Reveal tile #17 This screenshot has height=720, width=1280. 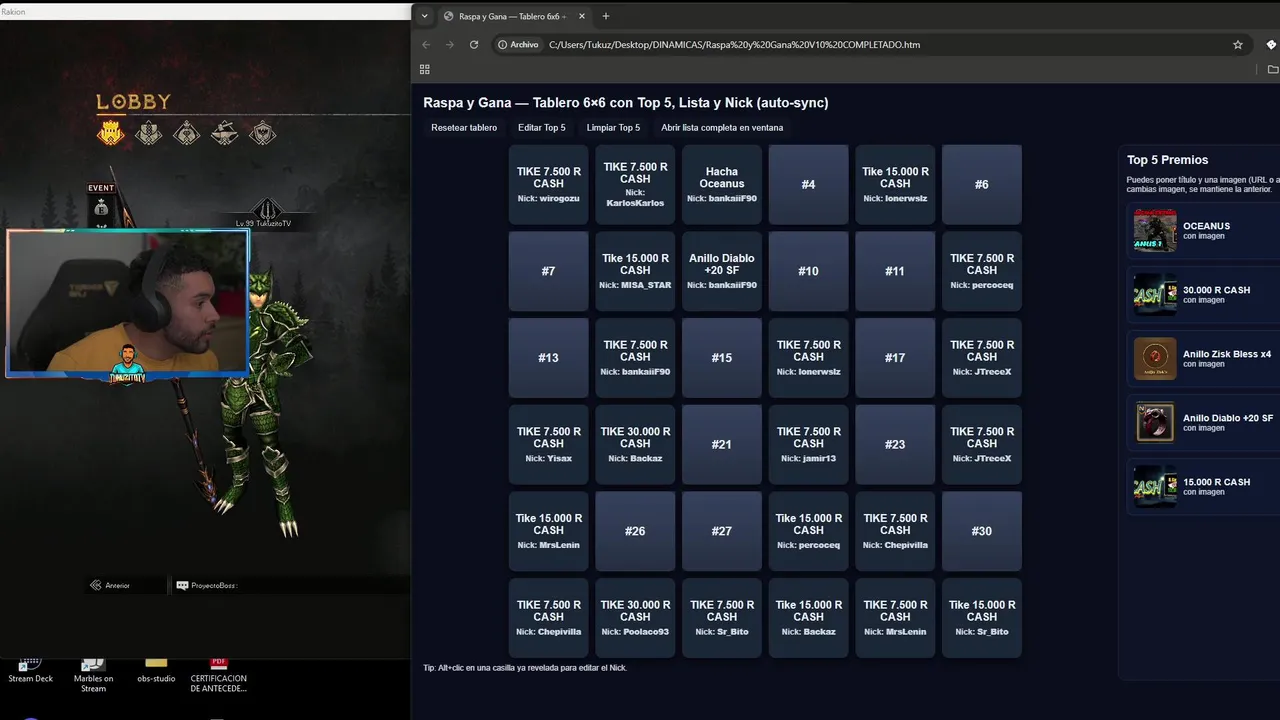pyautogui.click(x=895, y=358)
